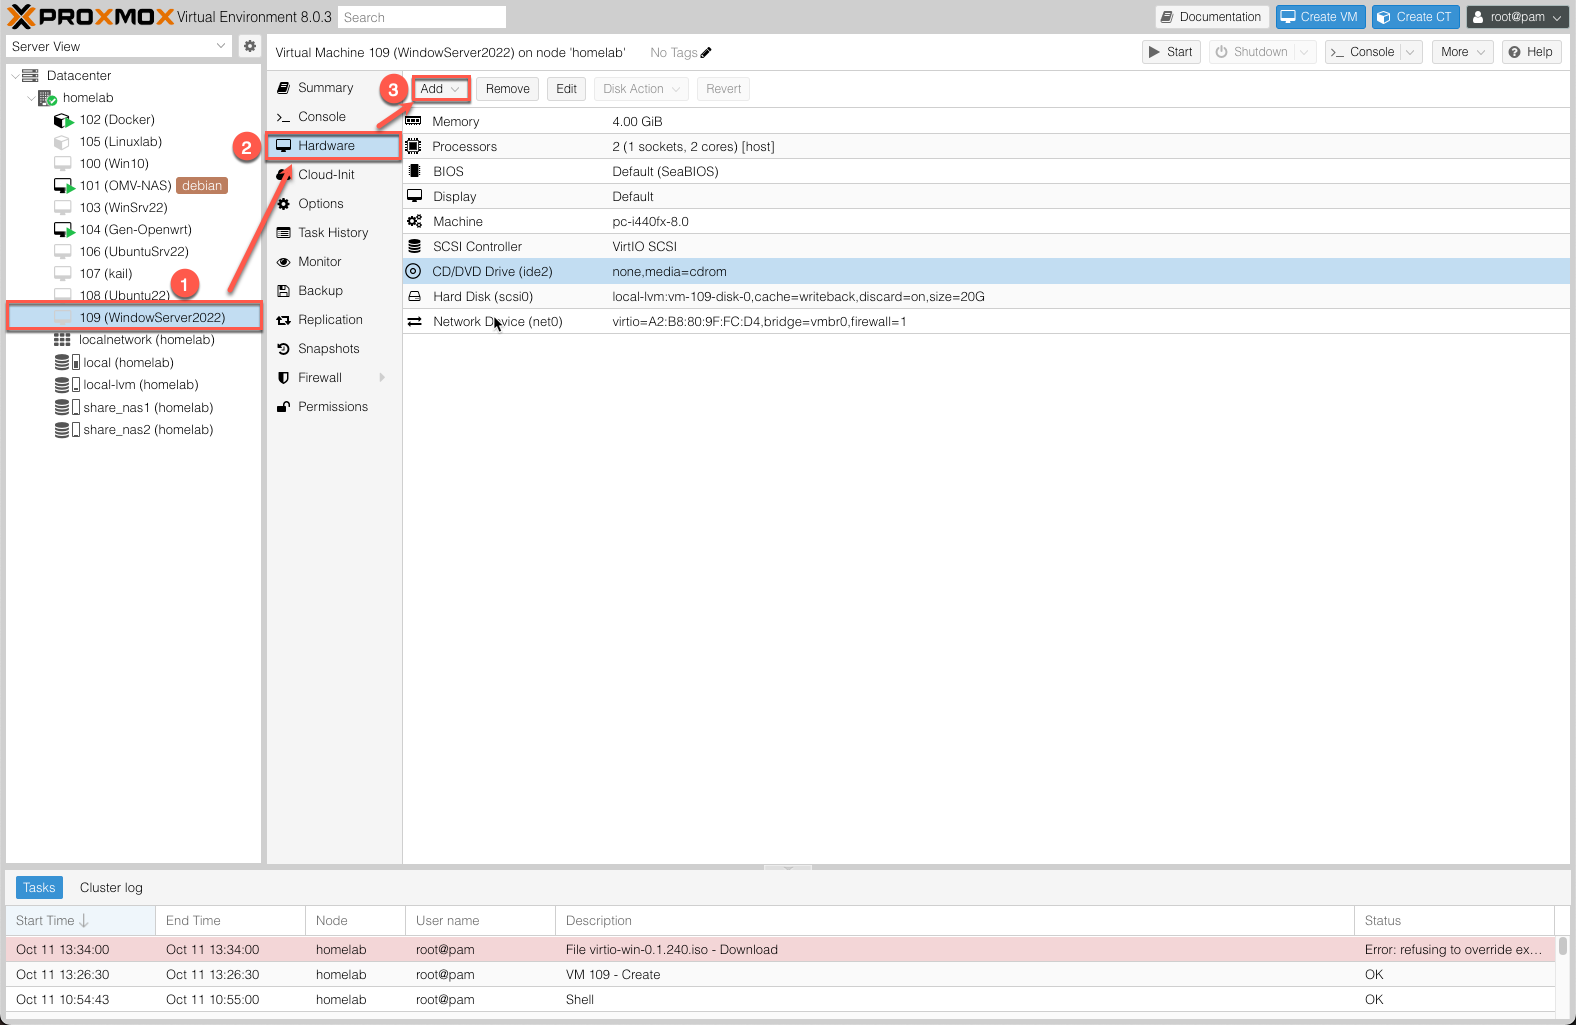Select the VM 109 - Create task row
The height and width of the screenshot is (1025, 1576).
(780, 975)
